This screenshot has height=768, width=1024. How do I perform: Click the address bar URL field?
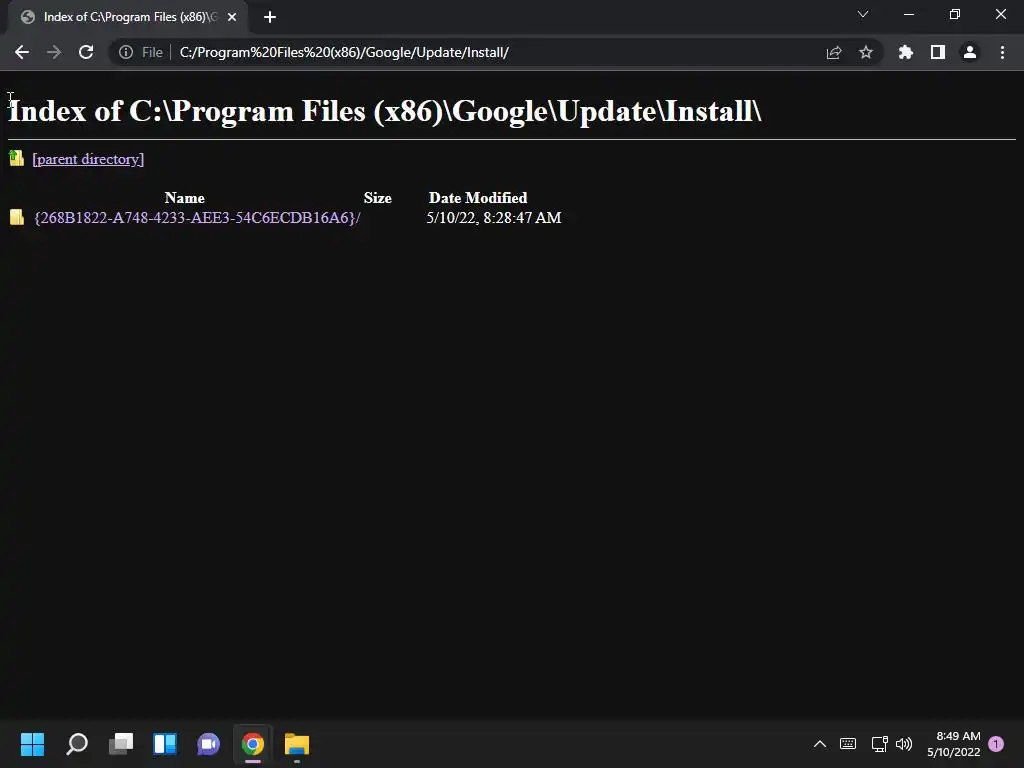pyautogui.click(x=496, y=52)
